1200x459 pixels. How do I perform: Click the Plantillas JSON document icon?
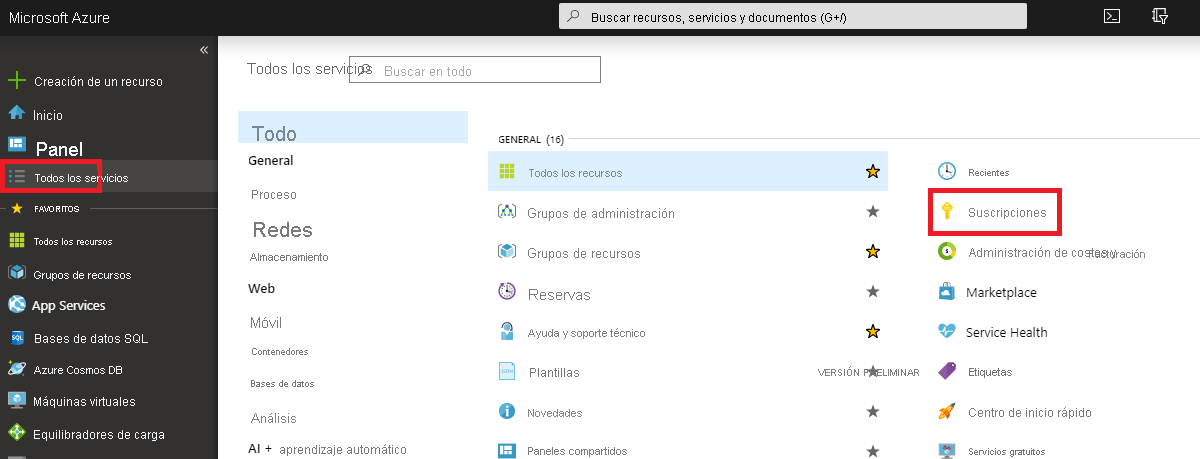click(507, 371)
